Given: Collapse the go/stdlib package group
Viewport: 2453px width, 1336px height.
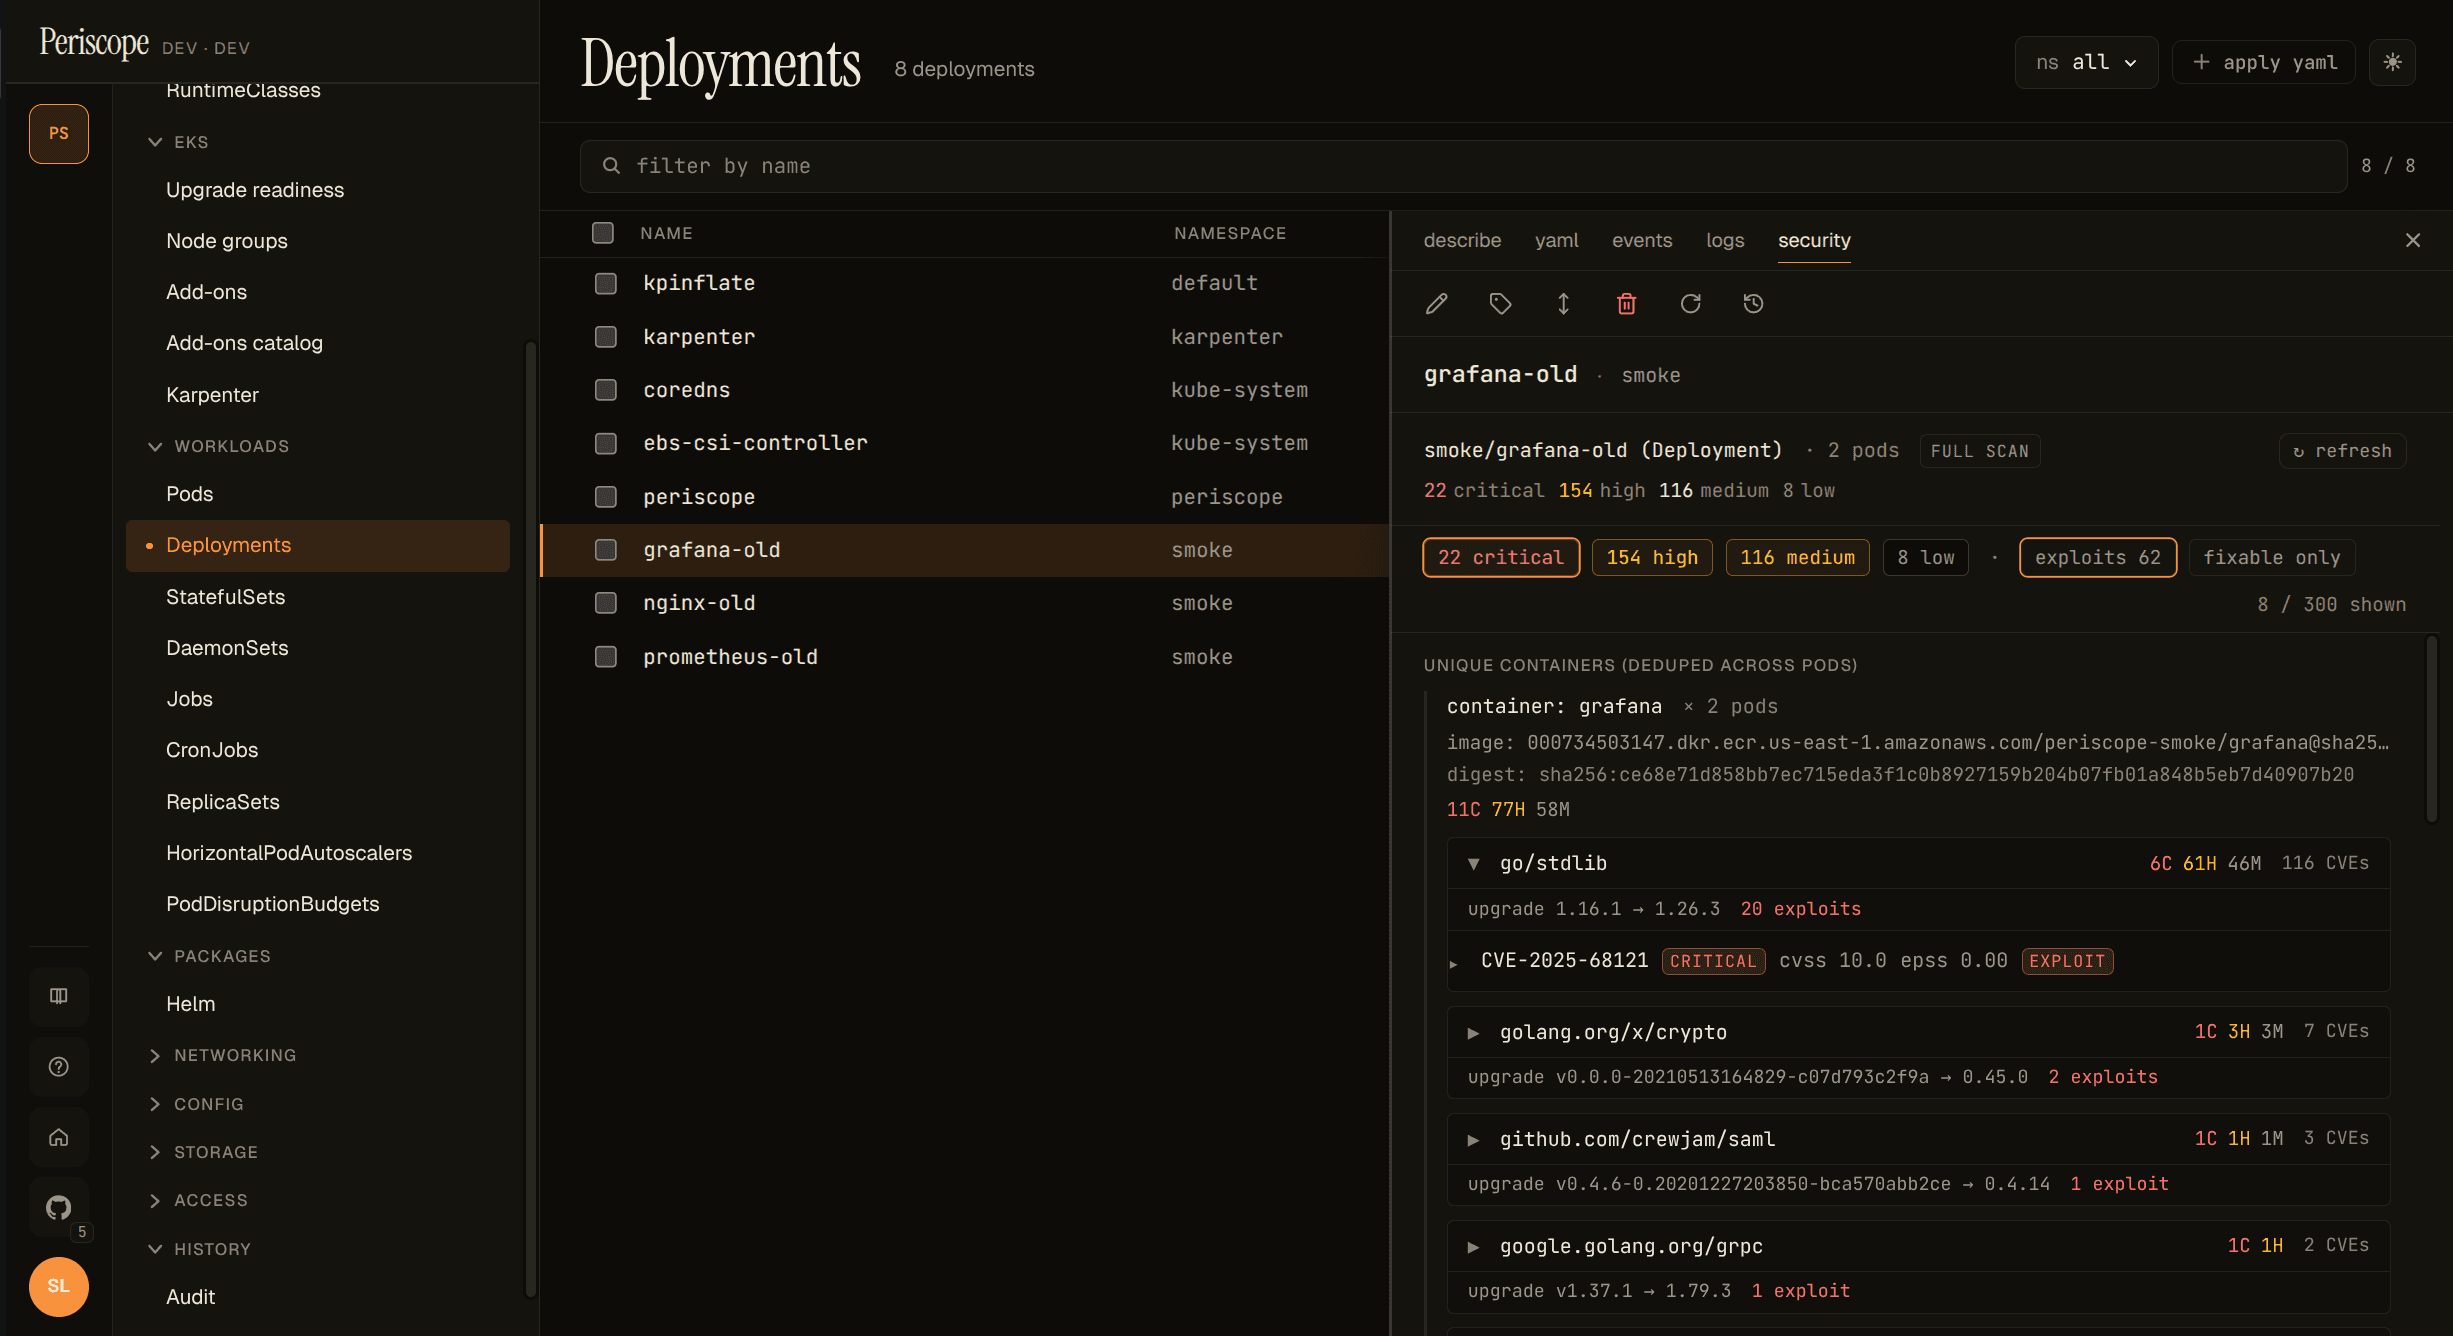Looking at the screenshot, I should point(1473,864).
